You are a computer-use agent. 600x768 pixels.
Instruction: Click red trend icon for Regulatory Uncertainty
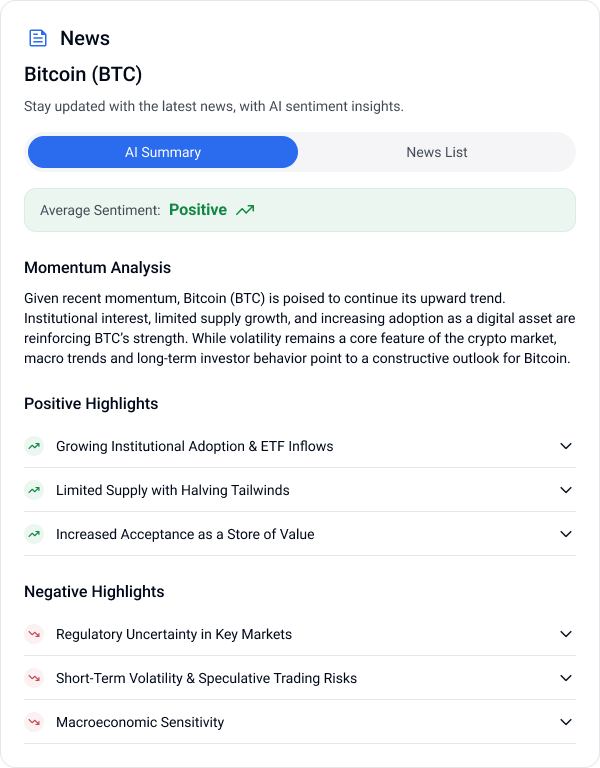(34, 634)
